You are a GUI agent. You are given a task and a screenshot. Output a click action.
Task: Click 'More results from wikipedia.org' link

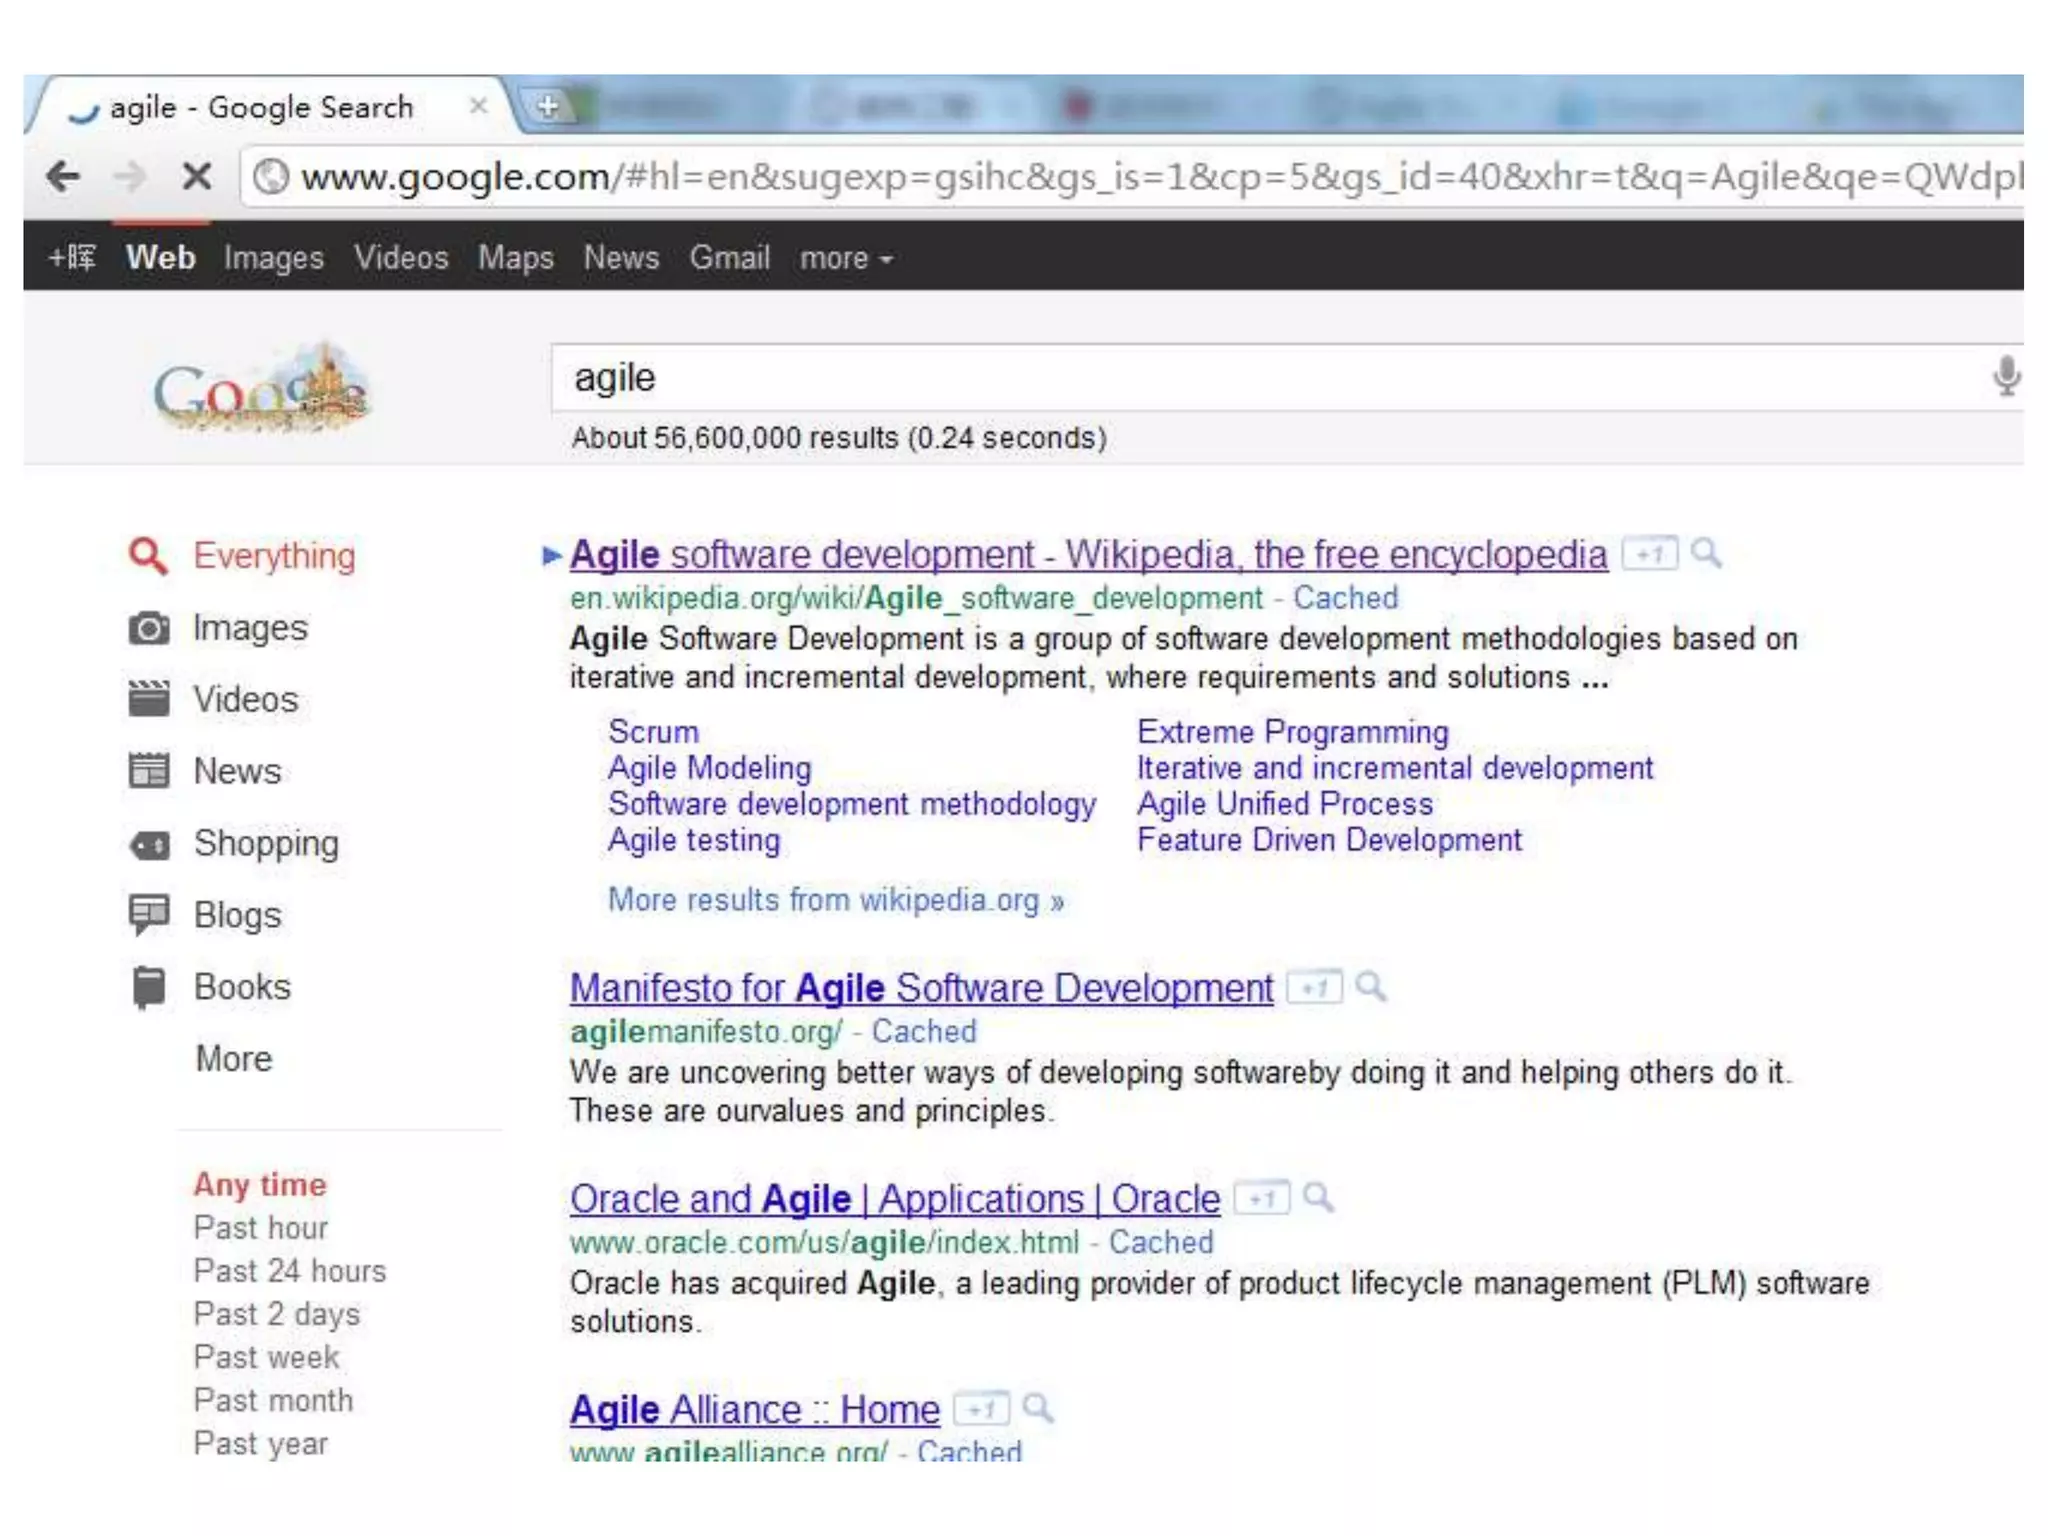click(835, 900)
